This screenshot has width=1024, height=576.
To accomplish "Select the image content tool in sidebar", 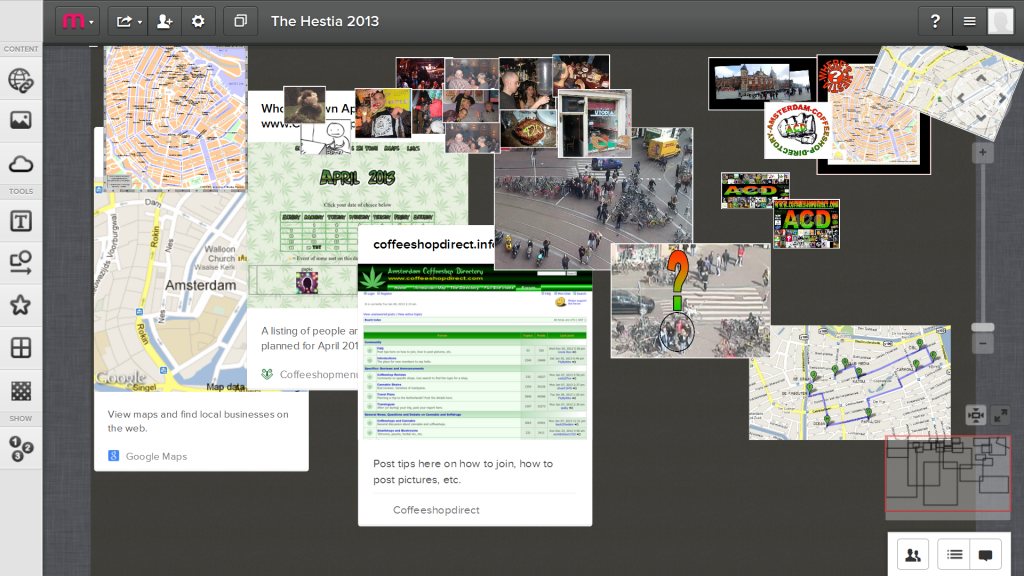I will point(20,121).
